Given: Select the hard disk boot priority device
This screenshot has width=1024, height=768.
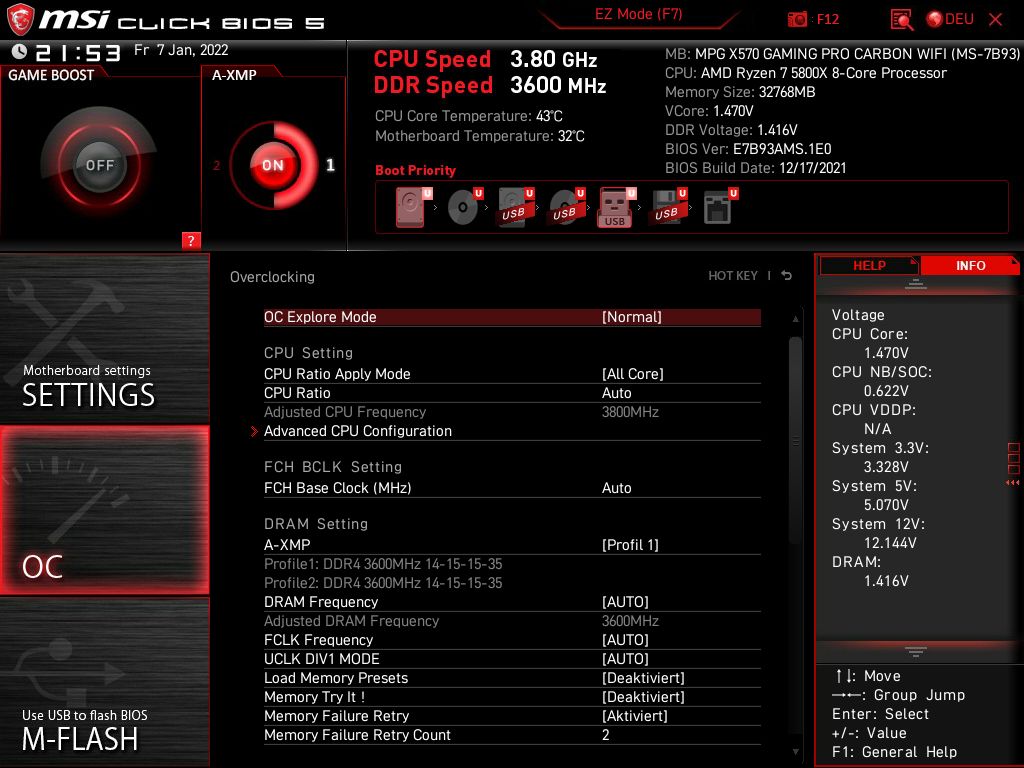Looking at the screenshot, I should click(x=413, y=207).
